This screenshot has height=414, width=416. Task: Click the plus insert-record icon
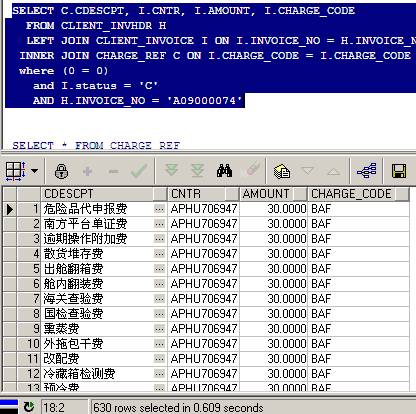pos(87,172)
